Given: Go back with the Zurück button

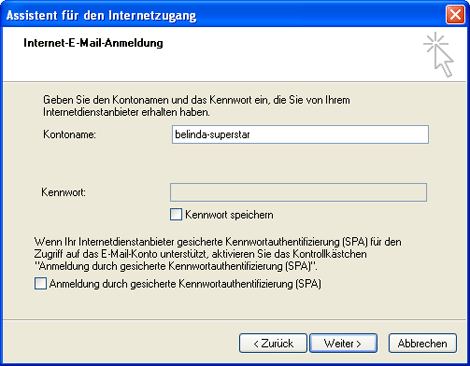Looking at the screenshot, I should (x=273, y=343).
